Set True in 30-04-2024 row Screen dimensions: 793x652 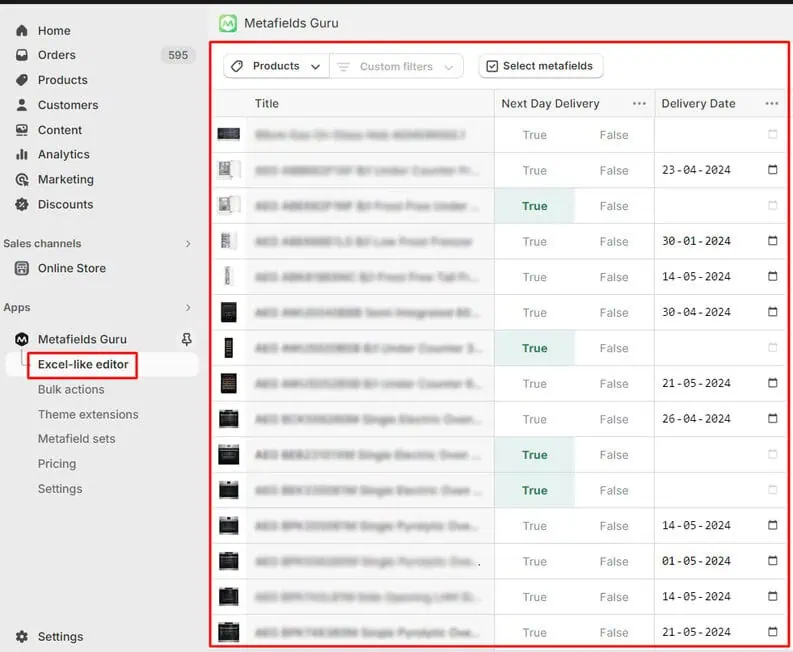tap(535, 313)
